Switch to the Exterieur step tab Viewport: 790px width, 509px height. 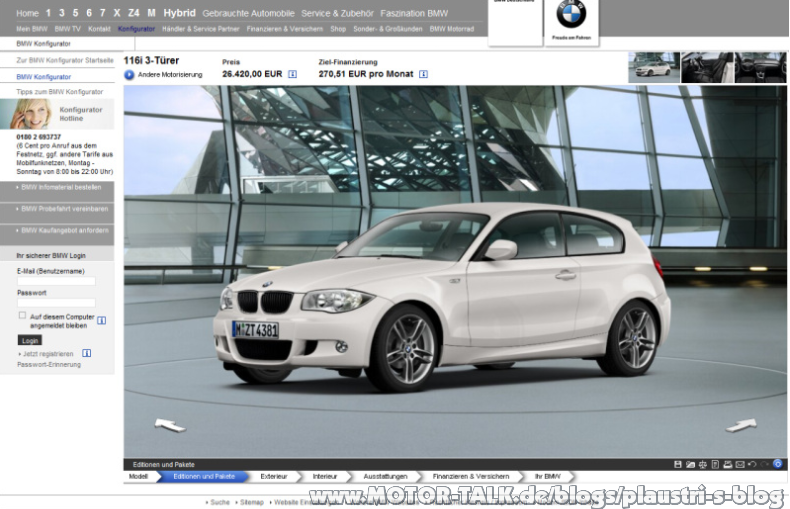[x=274, y=476]
